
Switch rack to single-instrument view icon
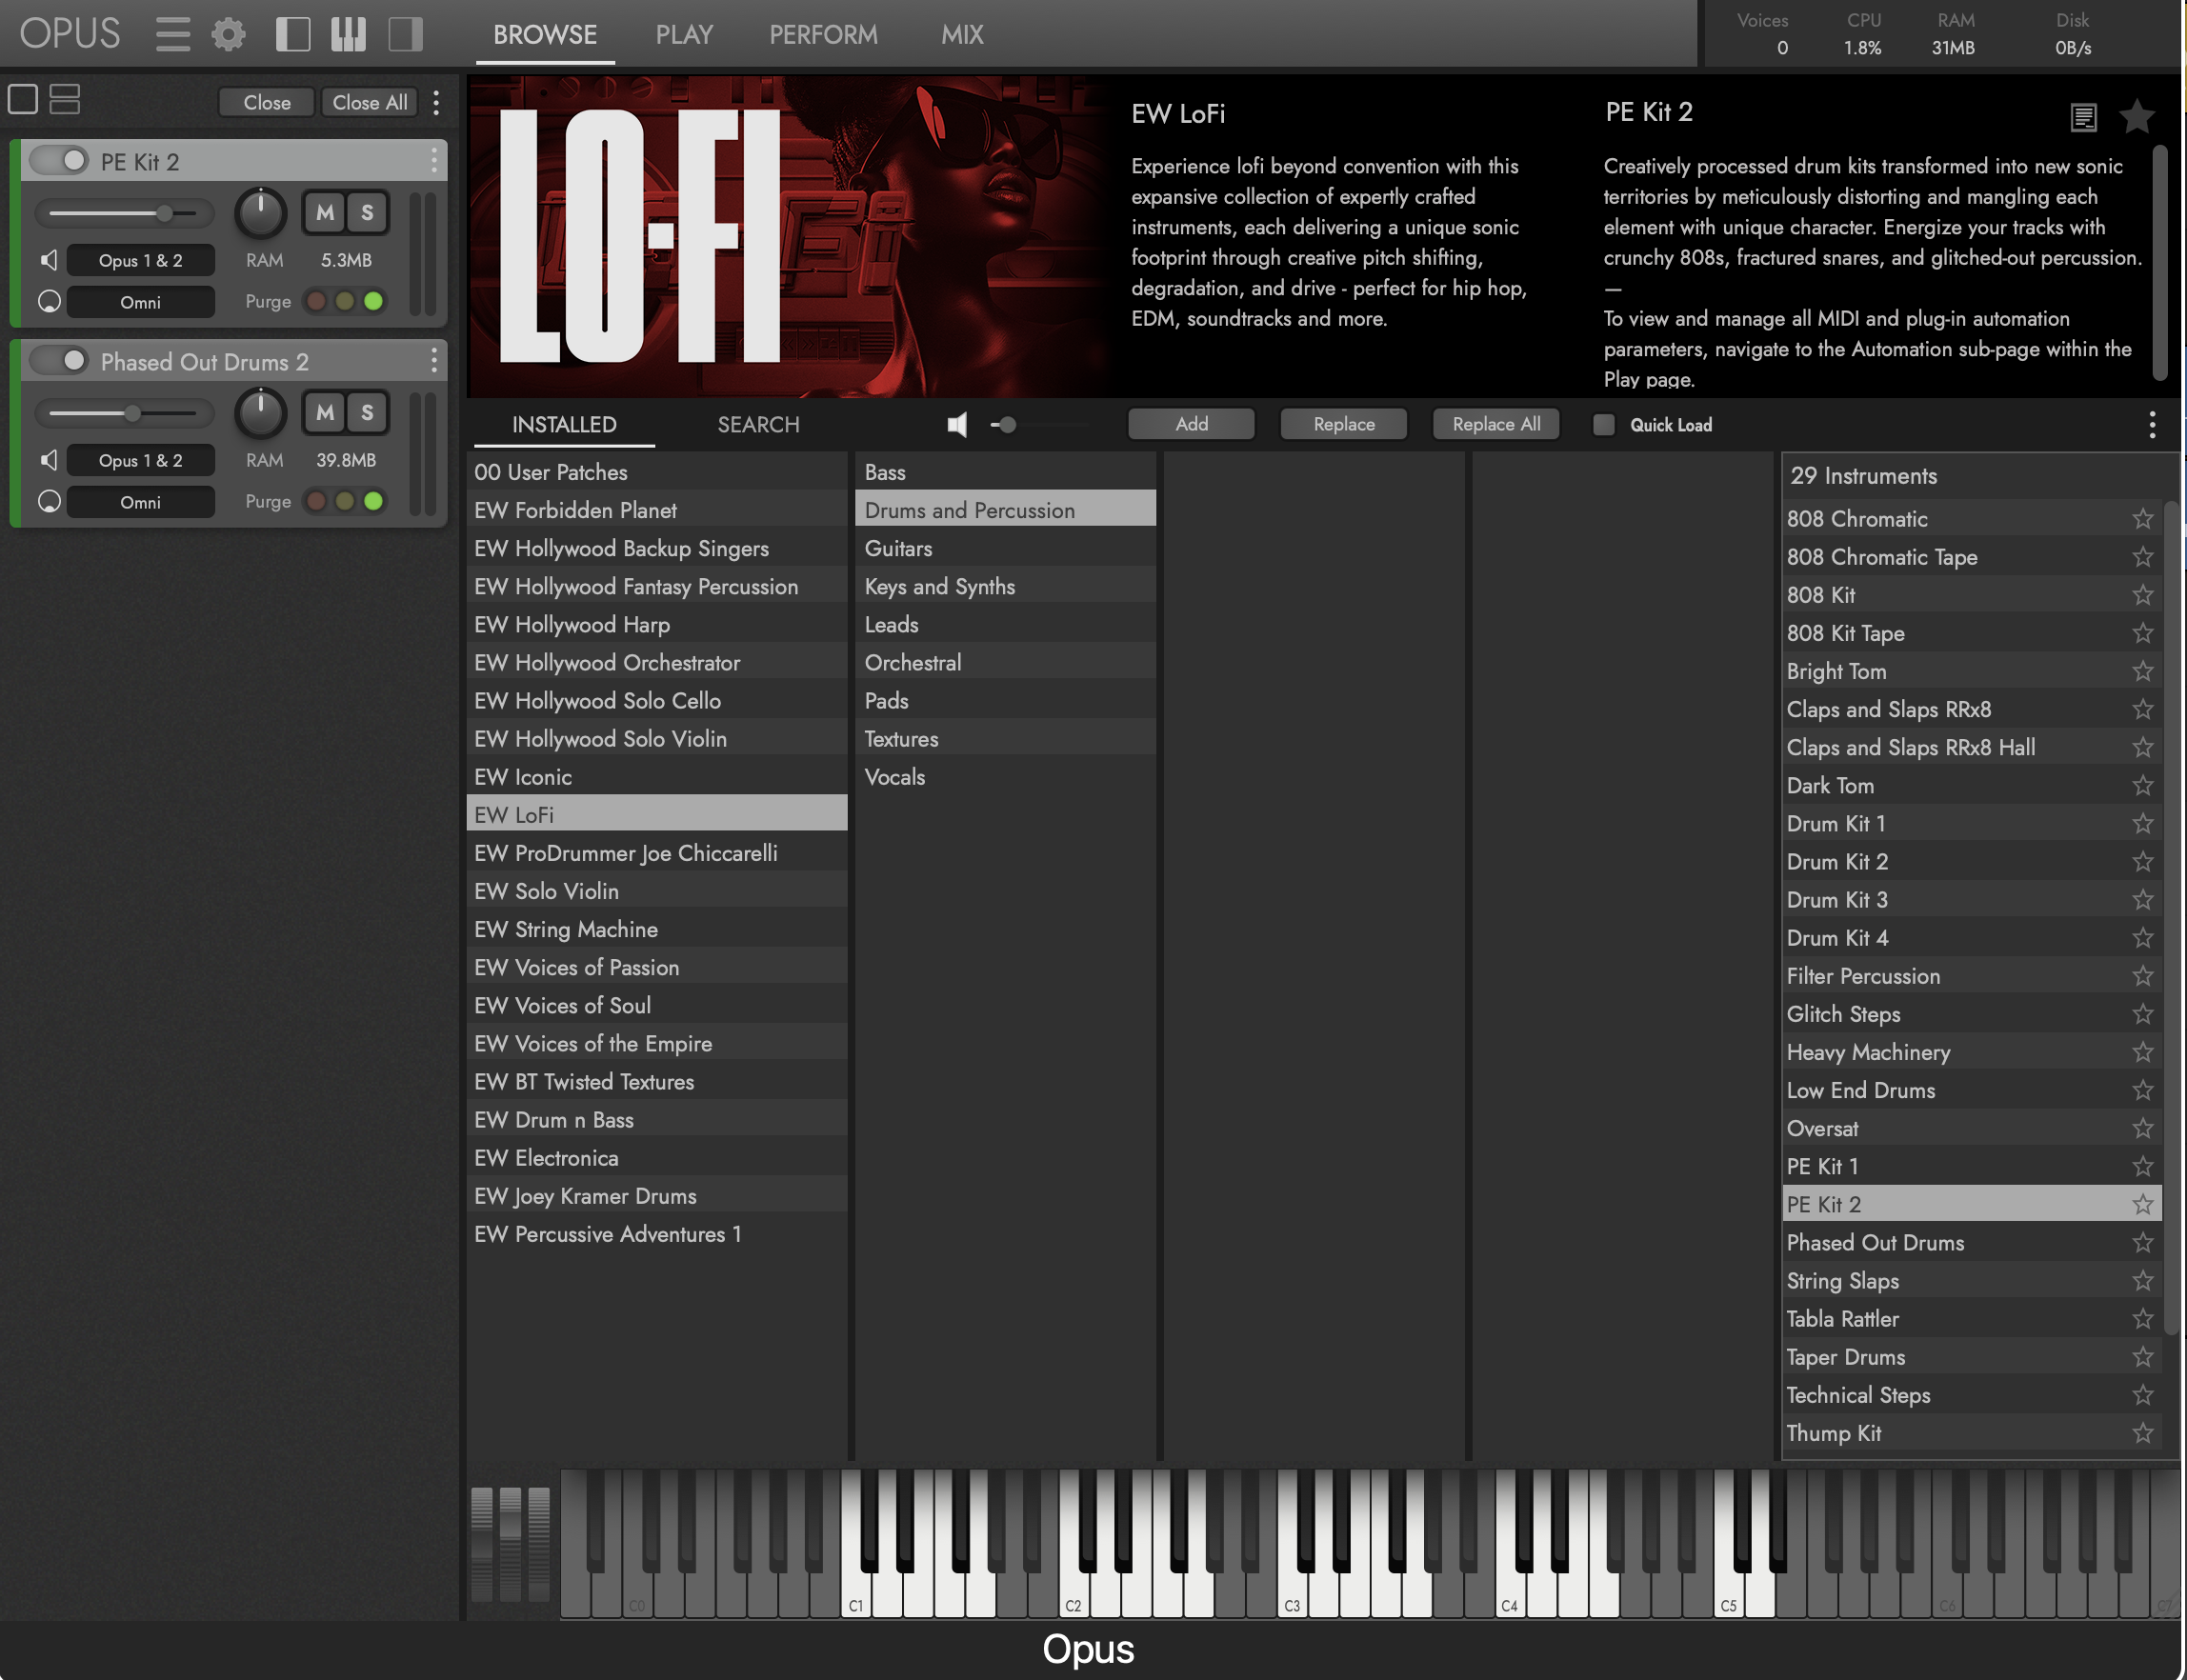tap(23, 99)
